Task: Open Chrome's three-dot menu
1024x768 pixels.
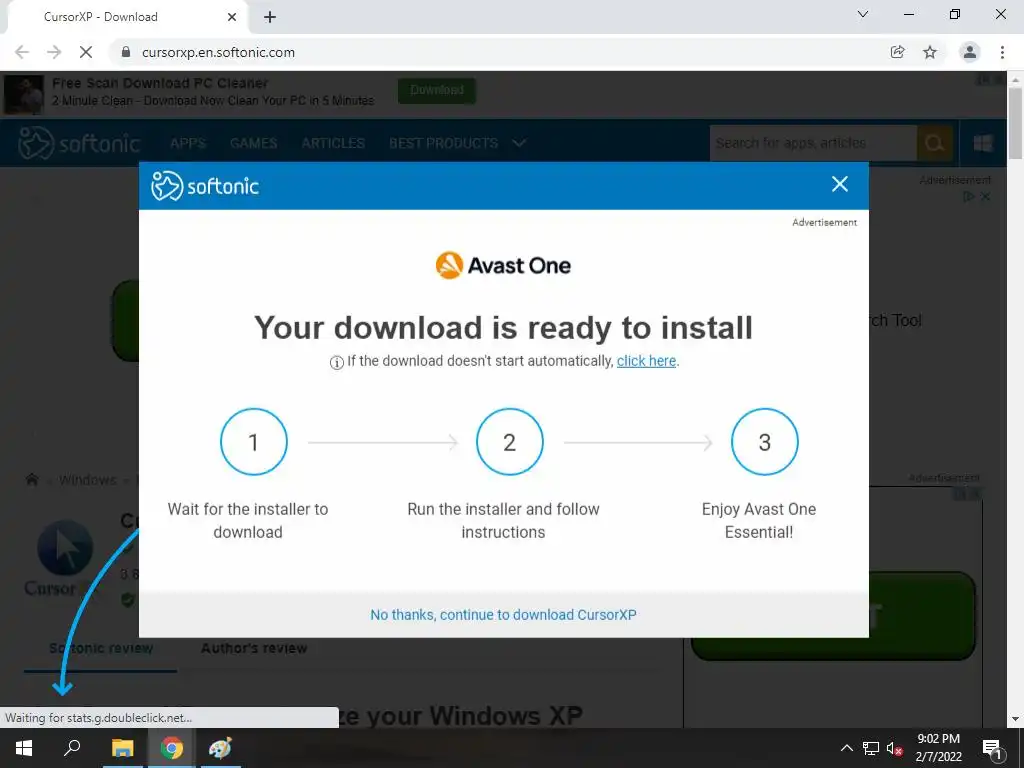Action: (x=1002, y=52)
